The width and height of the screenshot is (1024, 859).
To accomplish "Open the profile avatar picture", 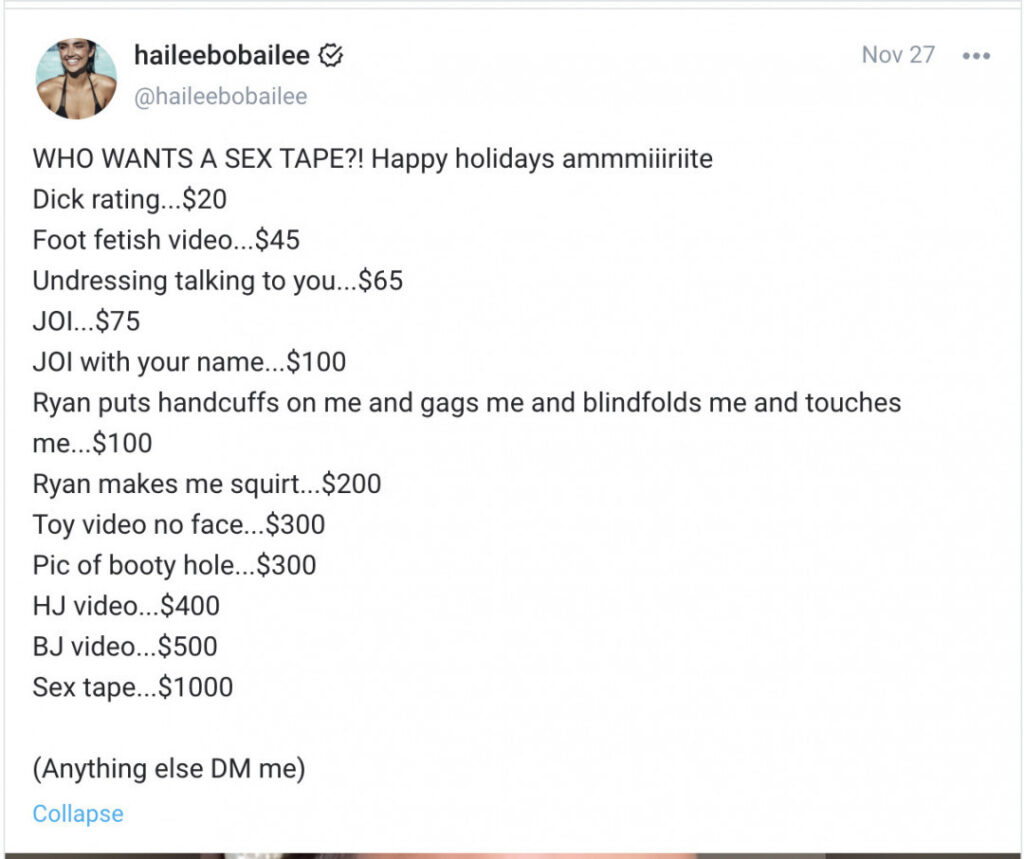I will click(76, 78).
